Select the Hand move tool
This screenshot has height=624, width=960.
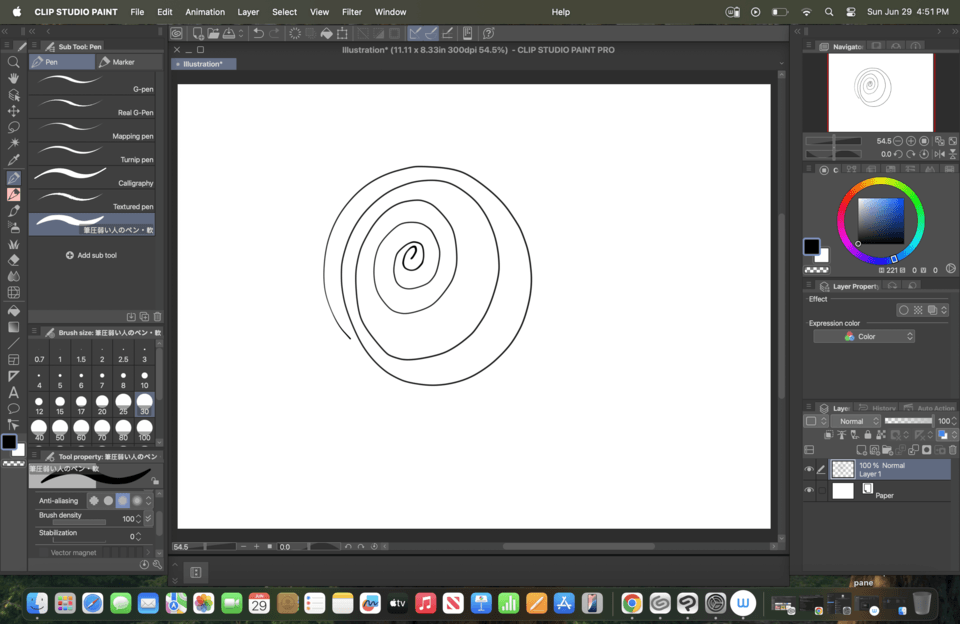pyautogui.click(x=14, y=78)
